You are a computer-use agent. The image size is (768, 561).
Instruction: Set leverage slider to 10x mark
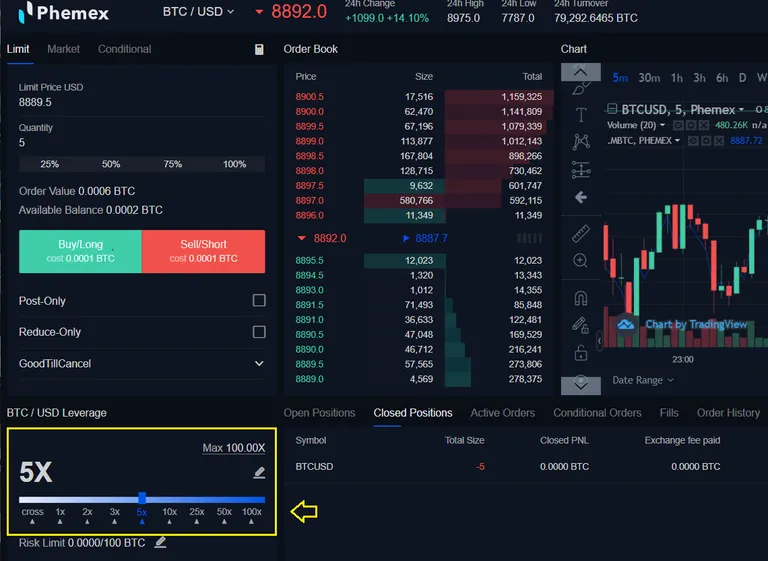click(x=169, y=515)
